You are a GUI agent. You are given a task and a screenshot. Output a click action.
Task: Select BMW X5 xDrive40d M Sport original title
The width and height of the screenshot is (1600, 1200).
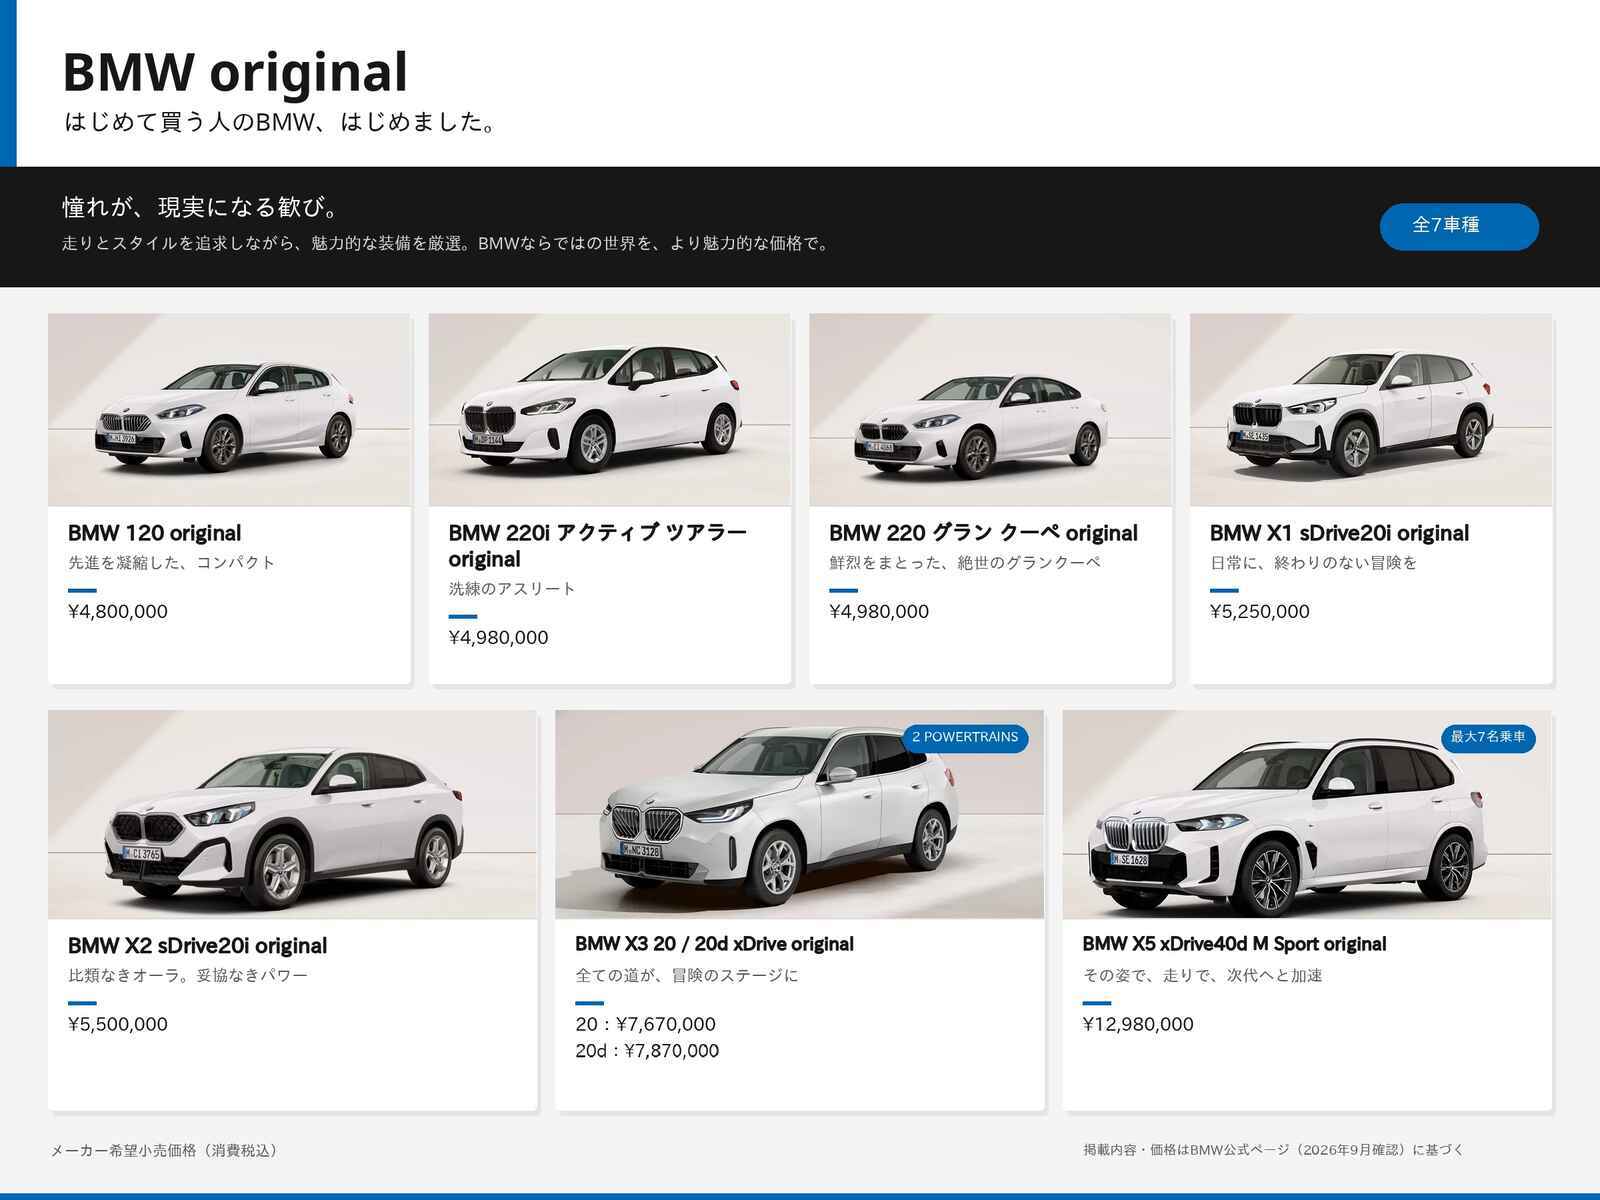point(1234,944)
